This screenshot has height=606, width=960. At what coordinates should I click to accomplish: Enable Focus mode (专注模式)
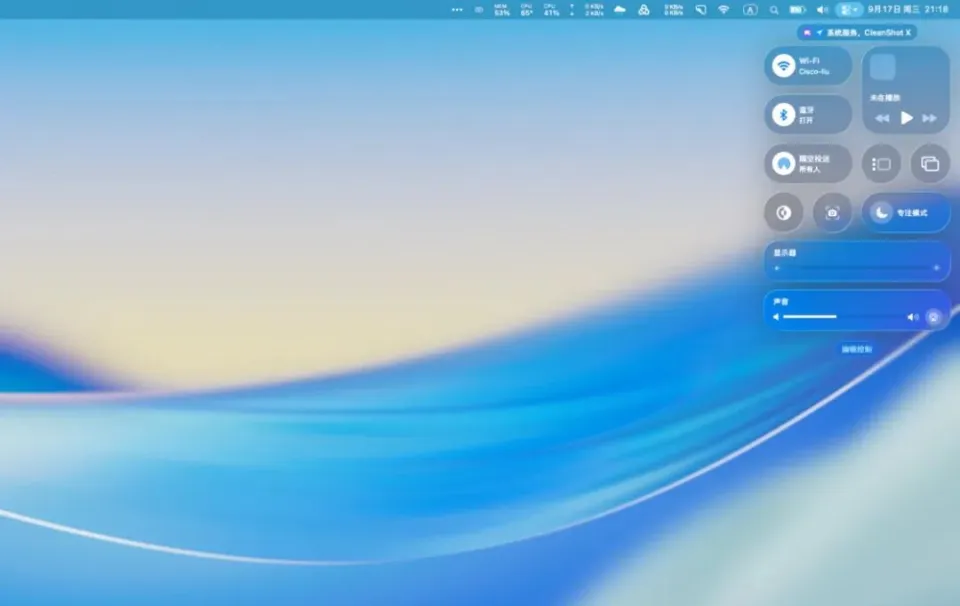(906, 213)
